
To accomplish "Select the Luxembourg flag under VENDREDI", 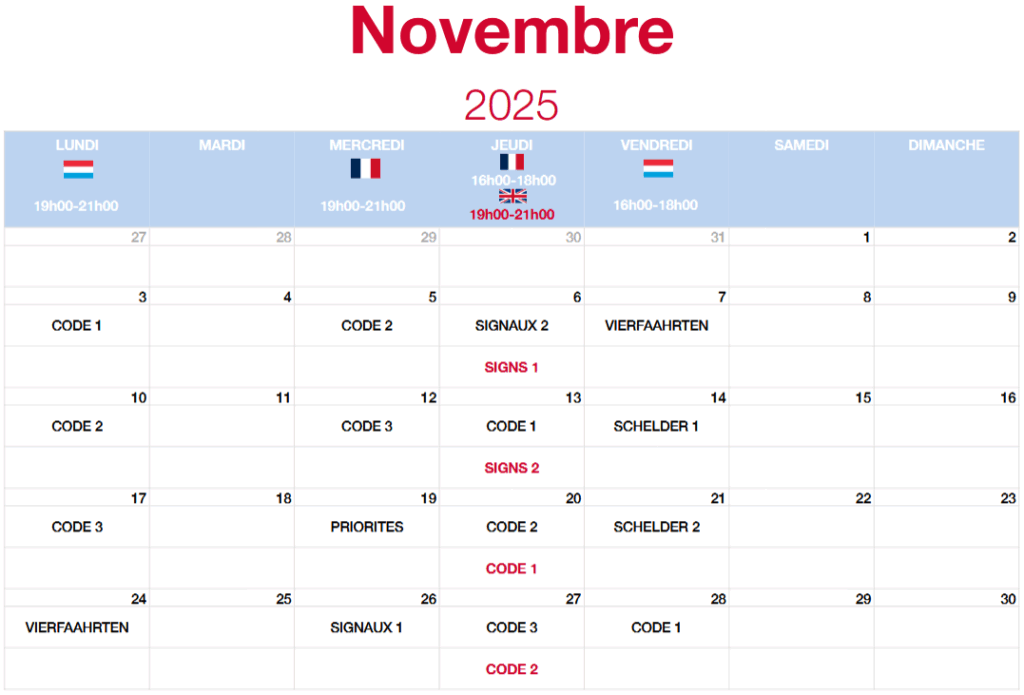I will click(657, 168).
